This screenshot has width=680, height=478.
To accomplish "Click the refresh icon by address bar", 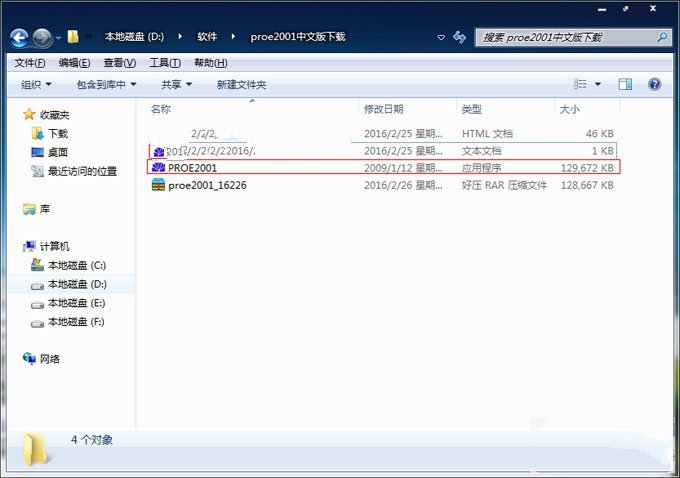I will [460, 37].
